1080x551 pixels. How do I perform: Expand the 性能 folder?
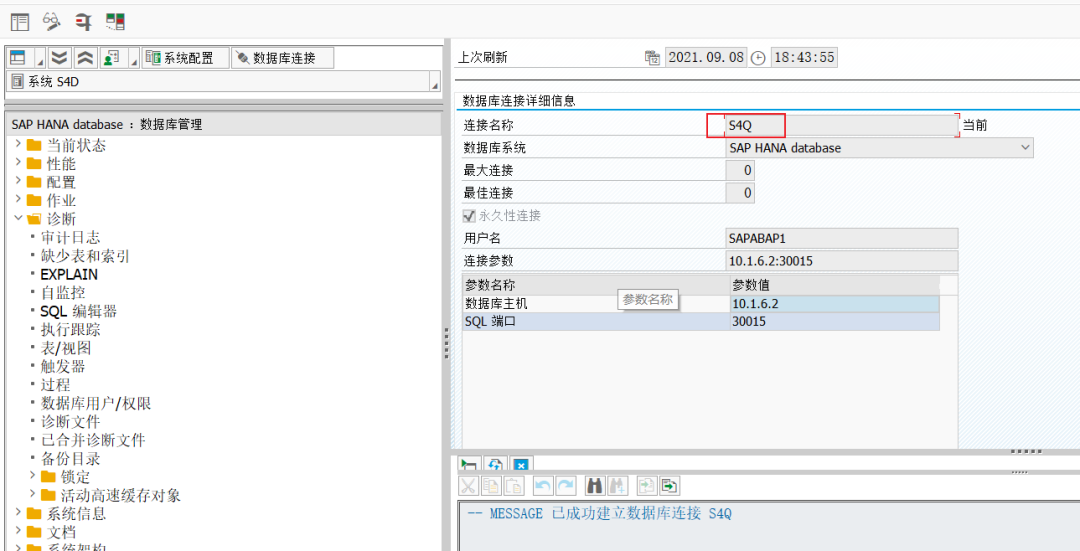[x=18, y=163]
